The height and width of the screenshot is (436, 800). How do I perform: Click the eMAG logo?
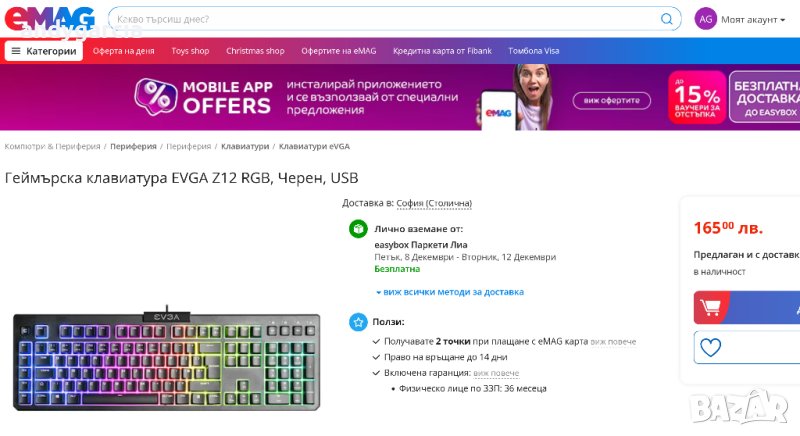pos(50,18)
